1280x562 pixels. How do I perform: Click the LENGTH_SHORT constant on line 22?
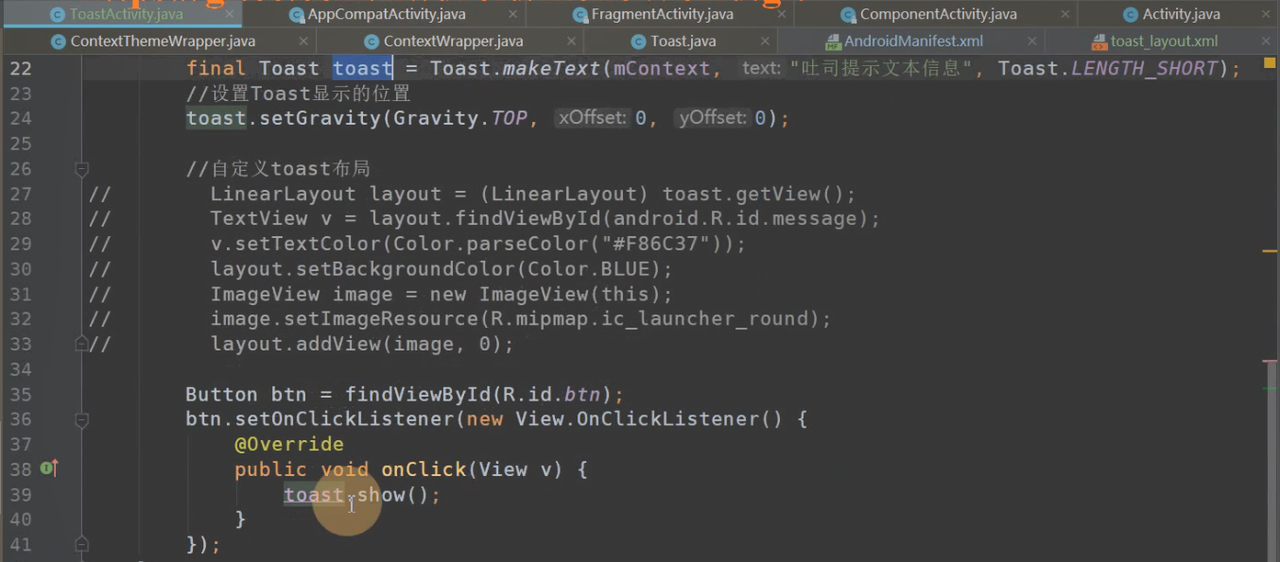[x=1143, y=68]
